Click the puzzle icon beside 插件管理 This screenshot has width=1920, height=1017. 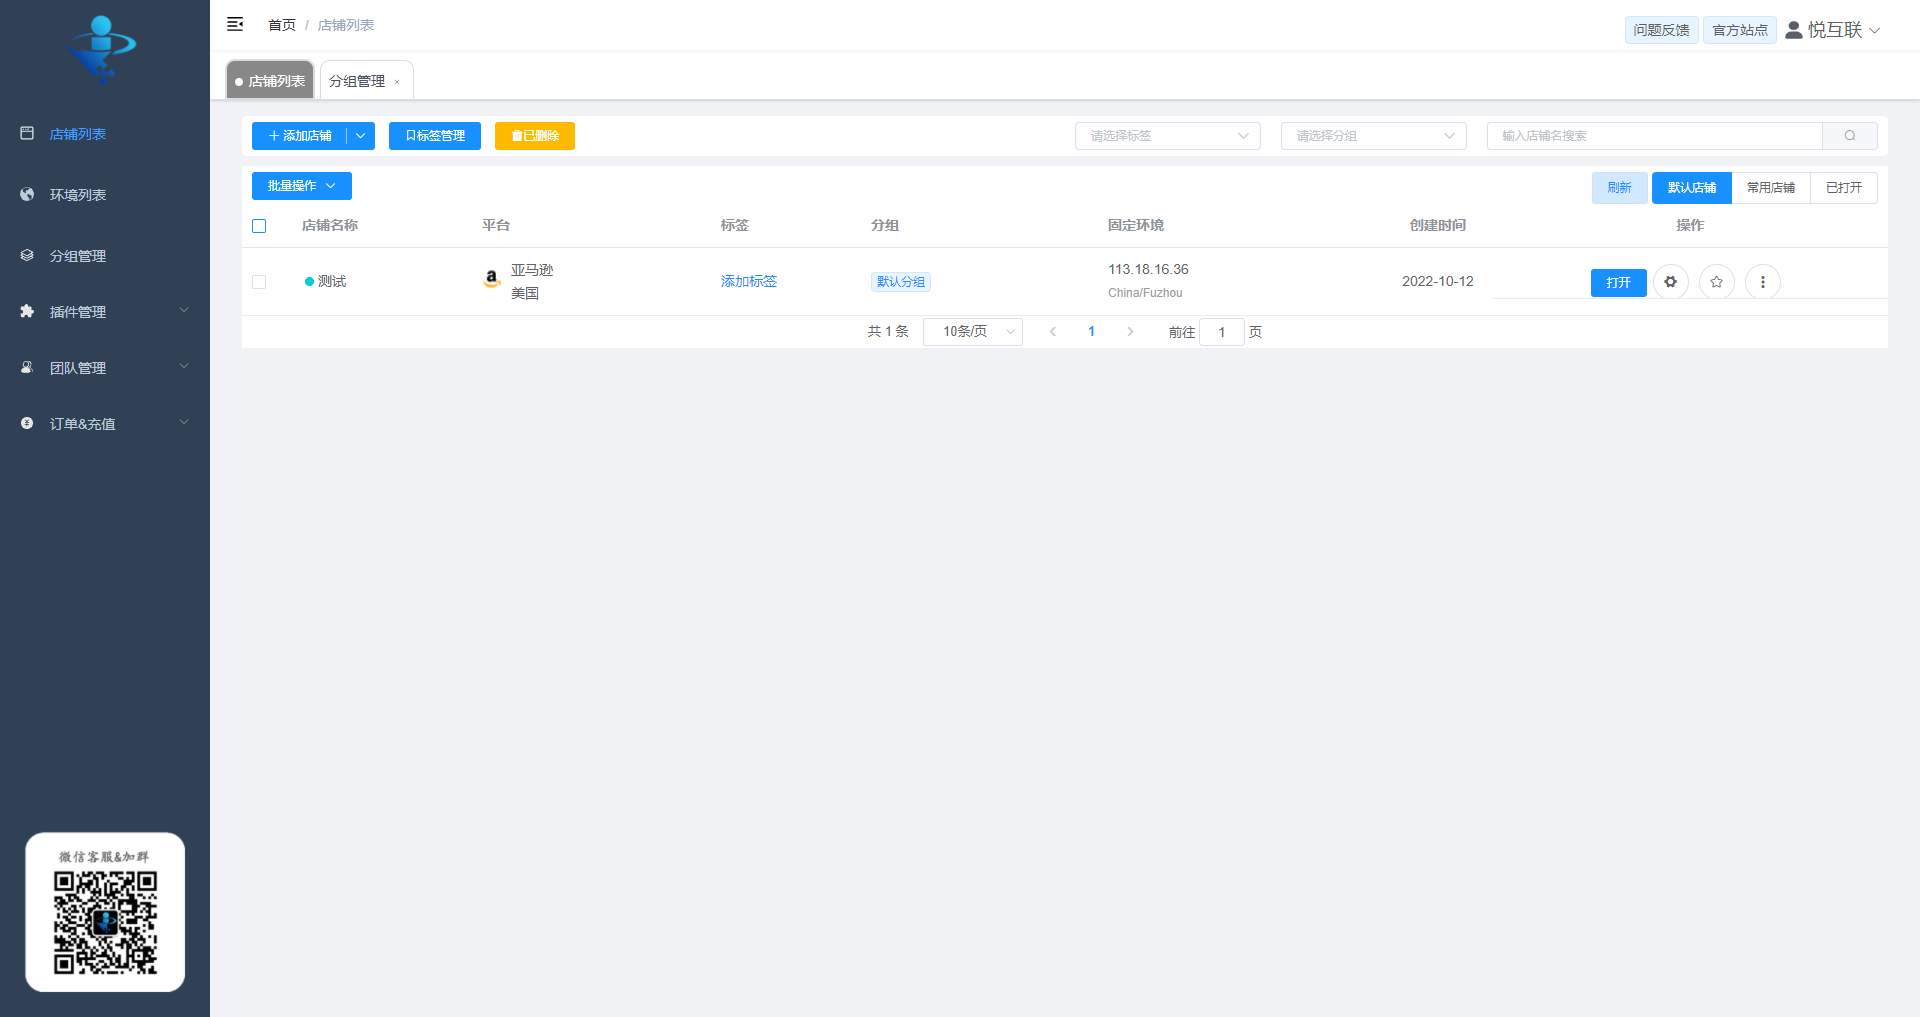[x=27, y=311]
